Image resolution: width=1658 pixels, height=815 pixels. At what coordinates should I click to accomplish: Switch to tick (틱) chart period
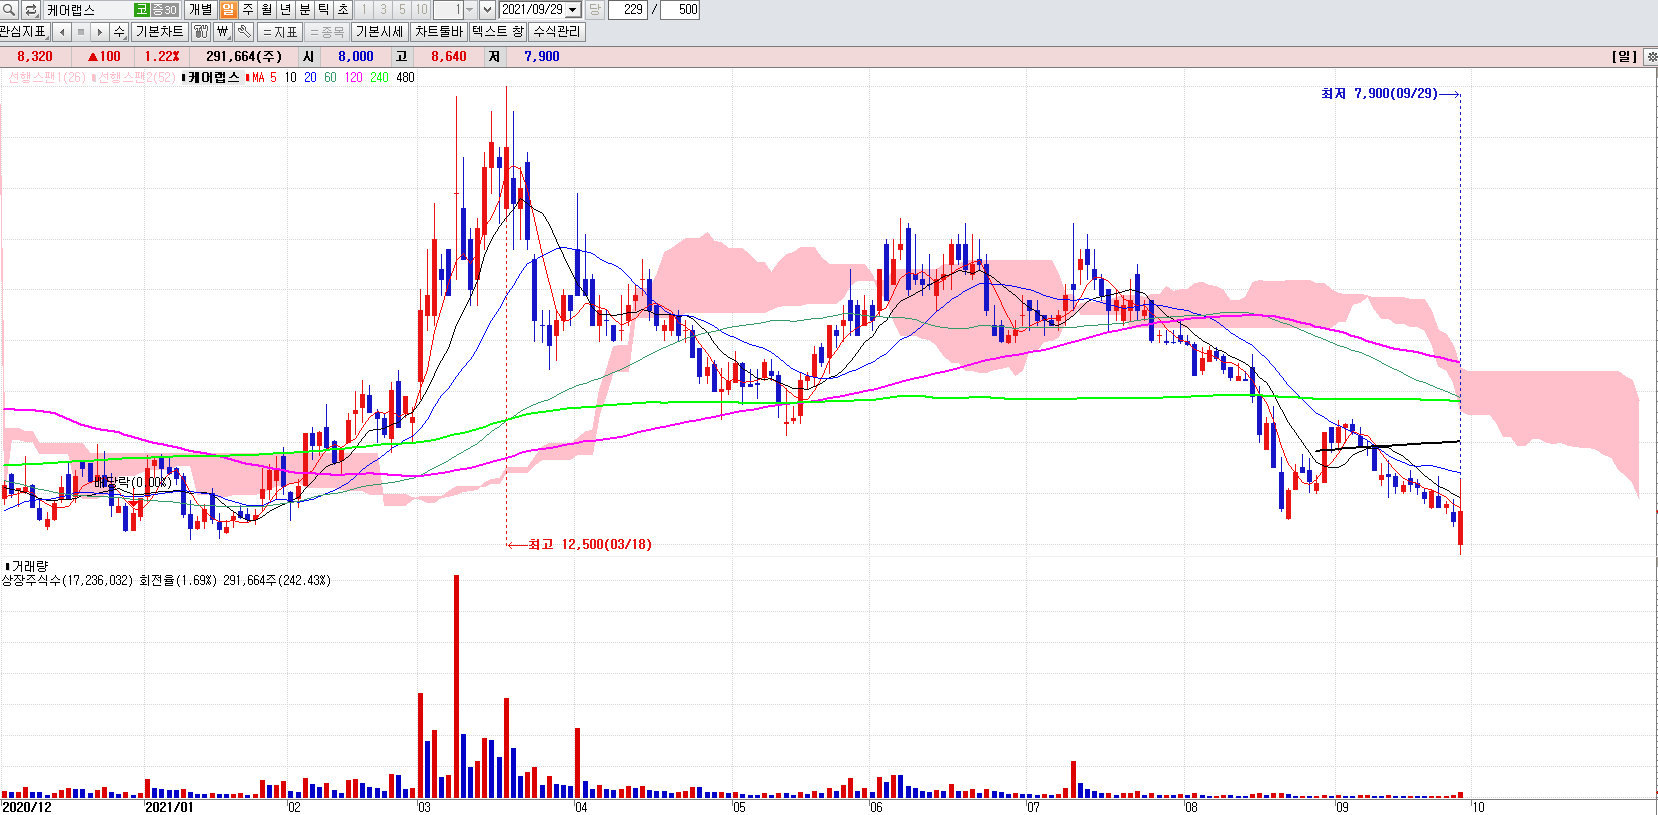click(324, 10)
